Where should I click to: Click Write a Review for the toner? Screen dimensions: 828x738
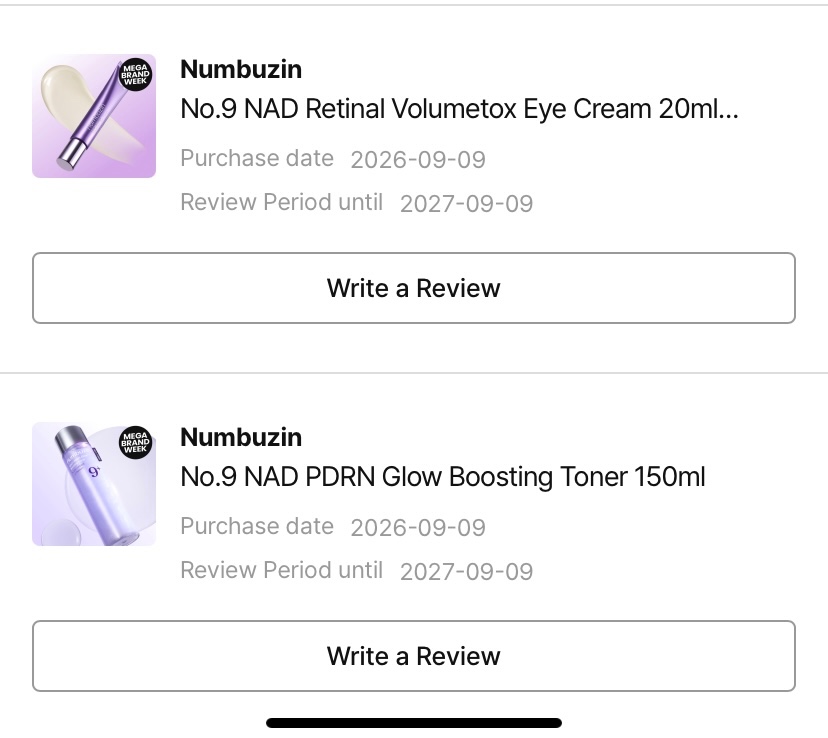tap(413, 656)
